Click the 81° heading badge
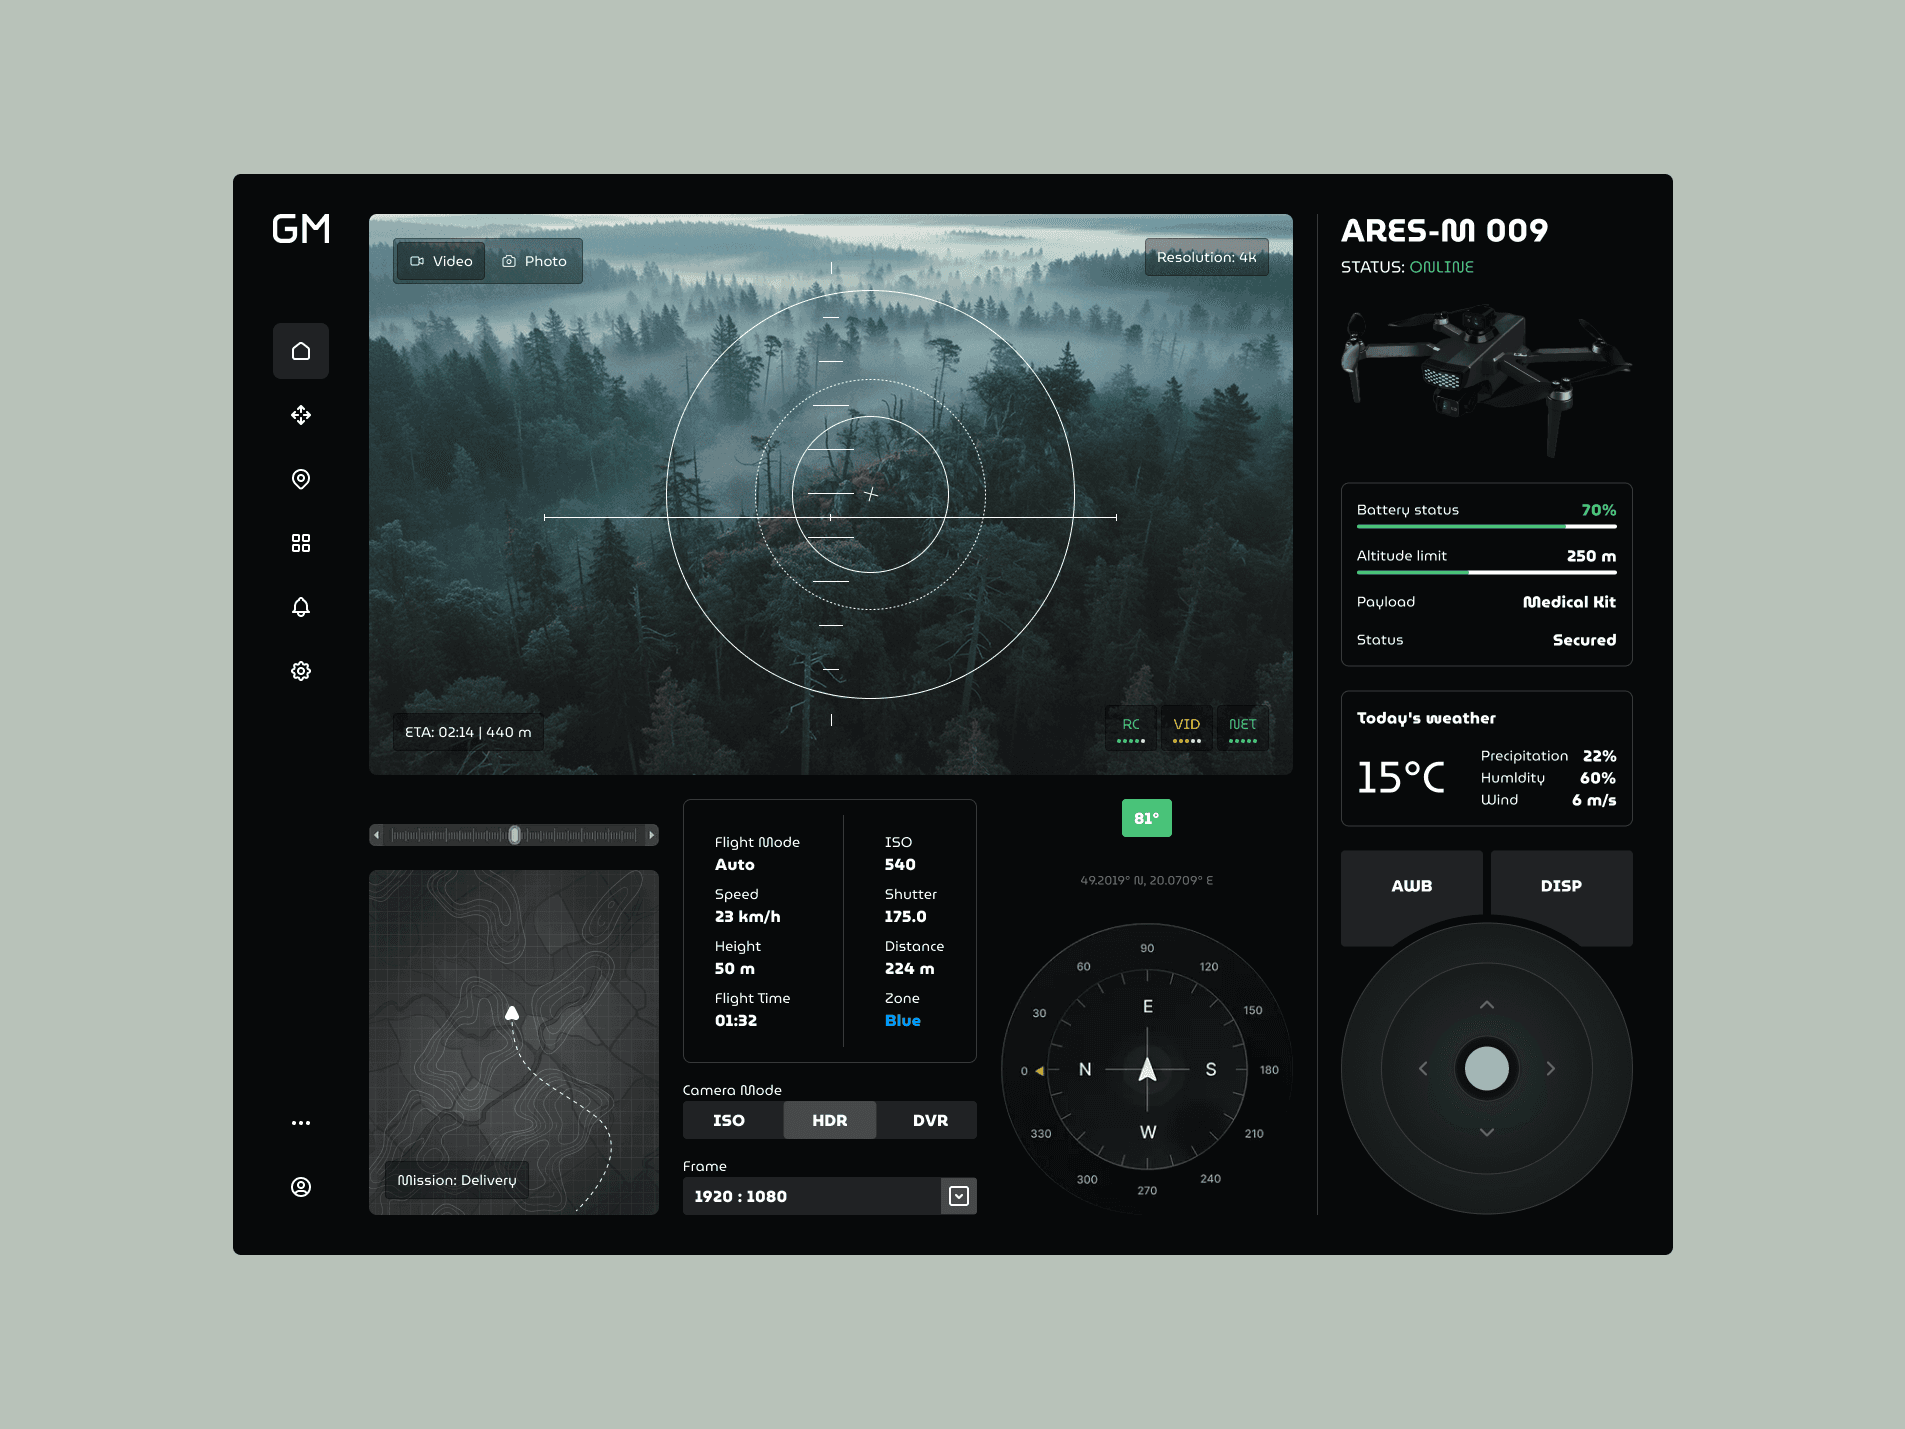This screenshot has width=1905, height=1429. coord(1147,818)
